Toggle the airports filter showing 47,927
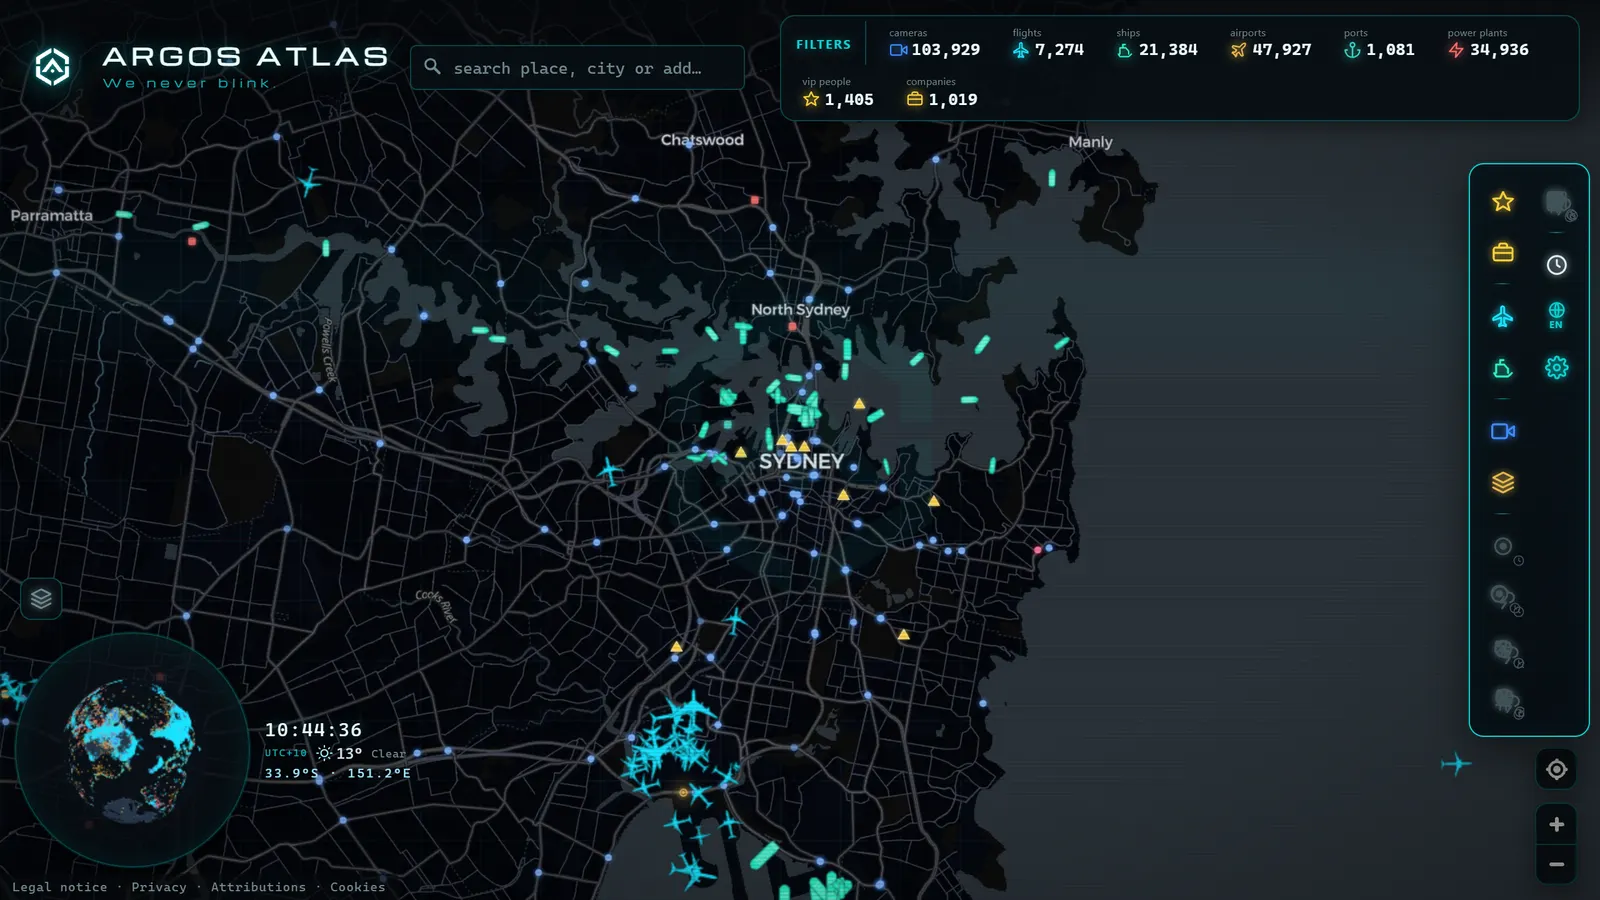 (1271, 44)
